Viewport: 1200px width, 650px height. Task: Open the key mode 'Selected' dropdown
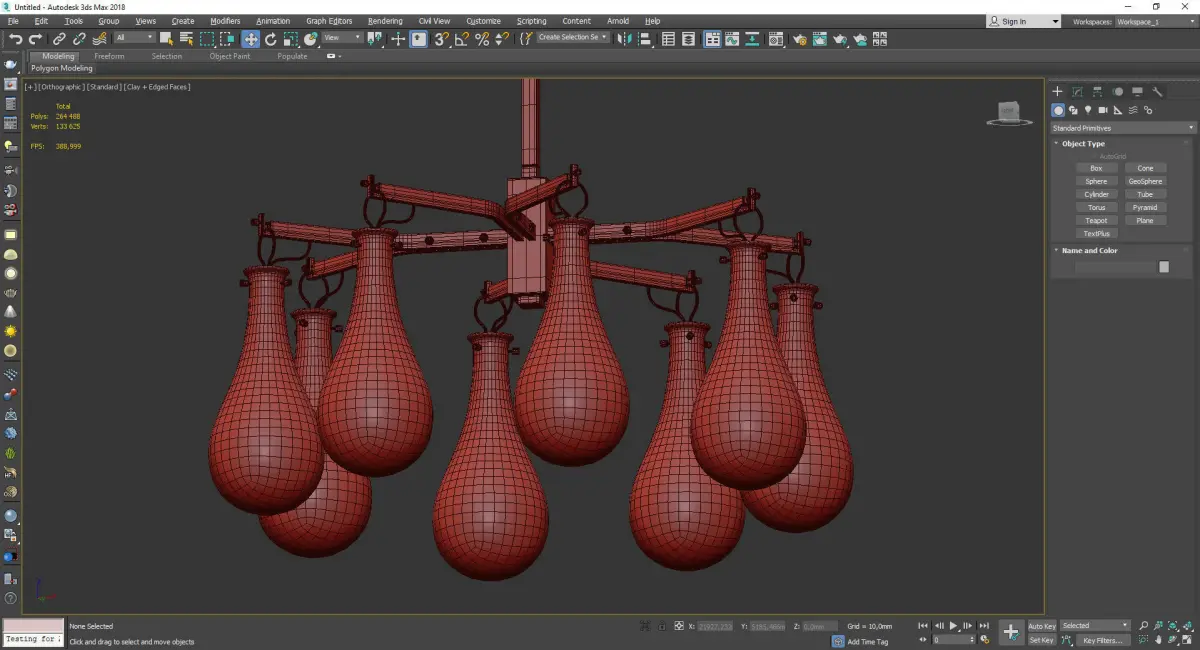tap(1095, 626)
